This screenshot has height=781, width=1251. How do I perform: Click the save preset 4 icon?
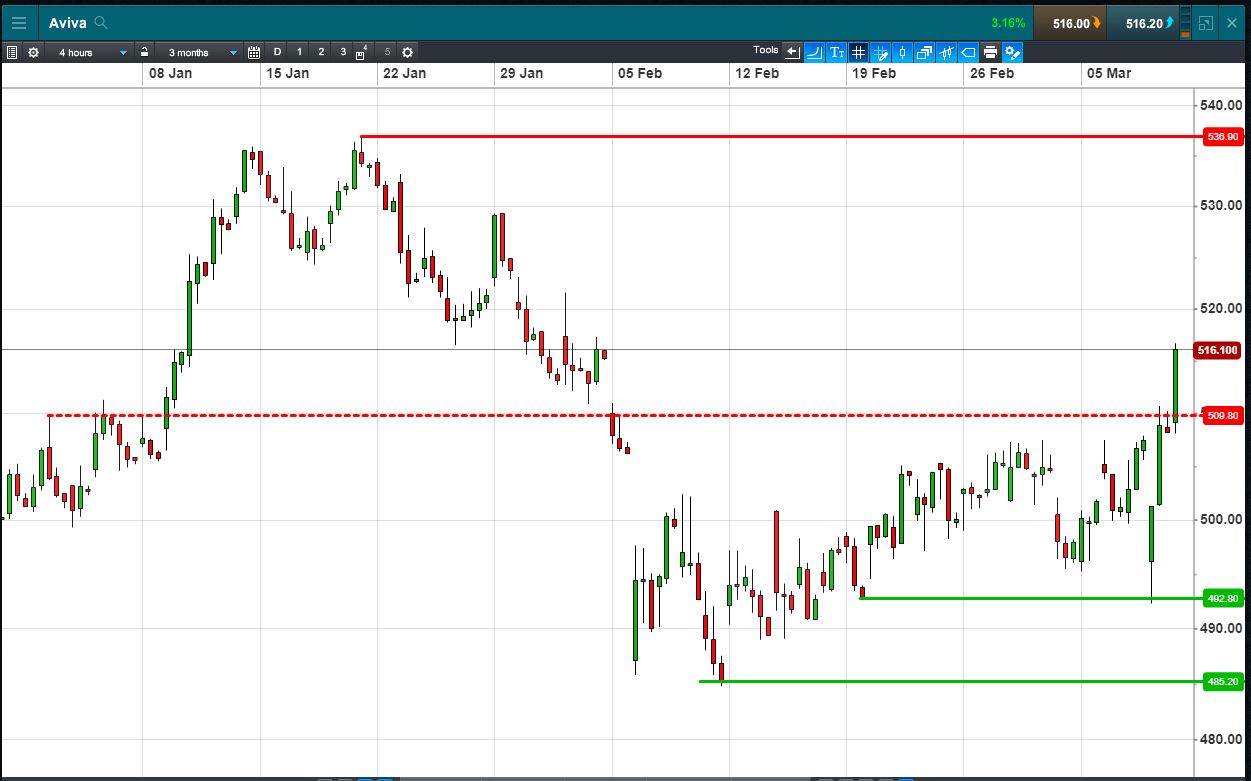(x=362, y=52)
